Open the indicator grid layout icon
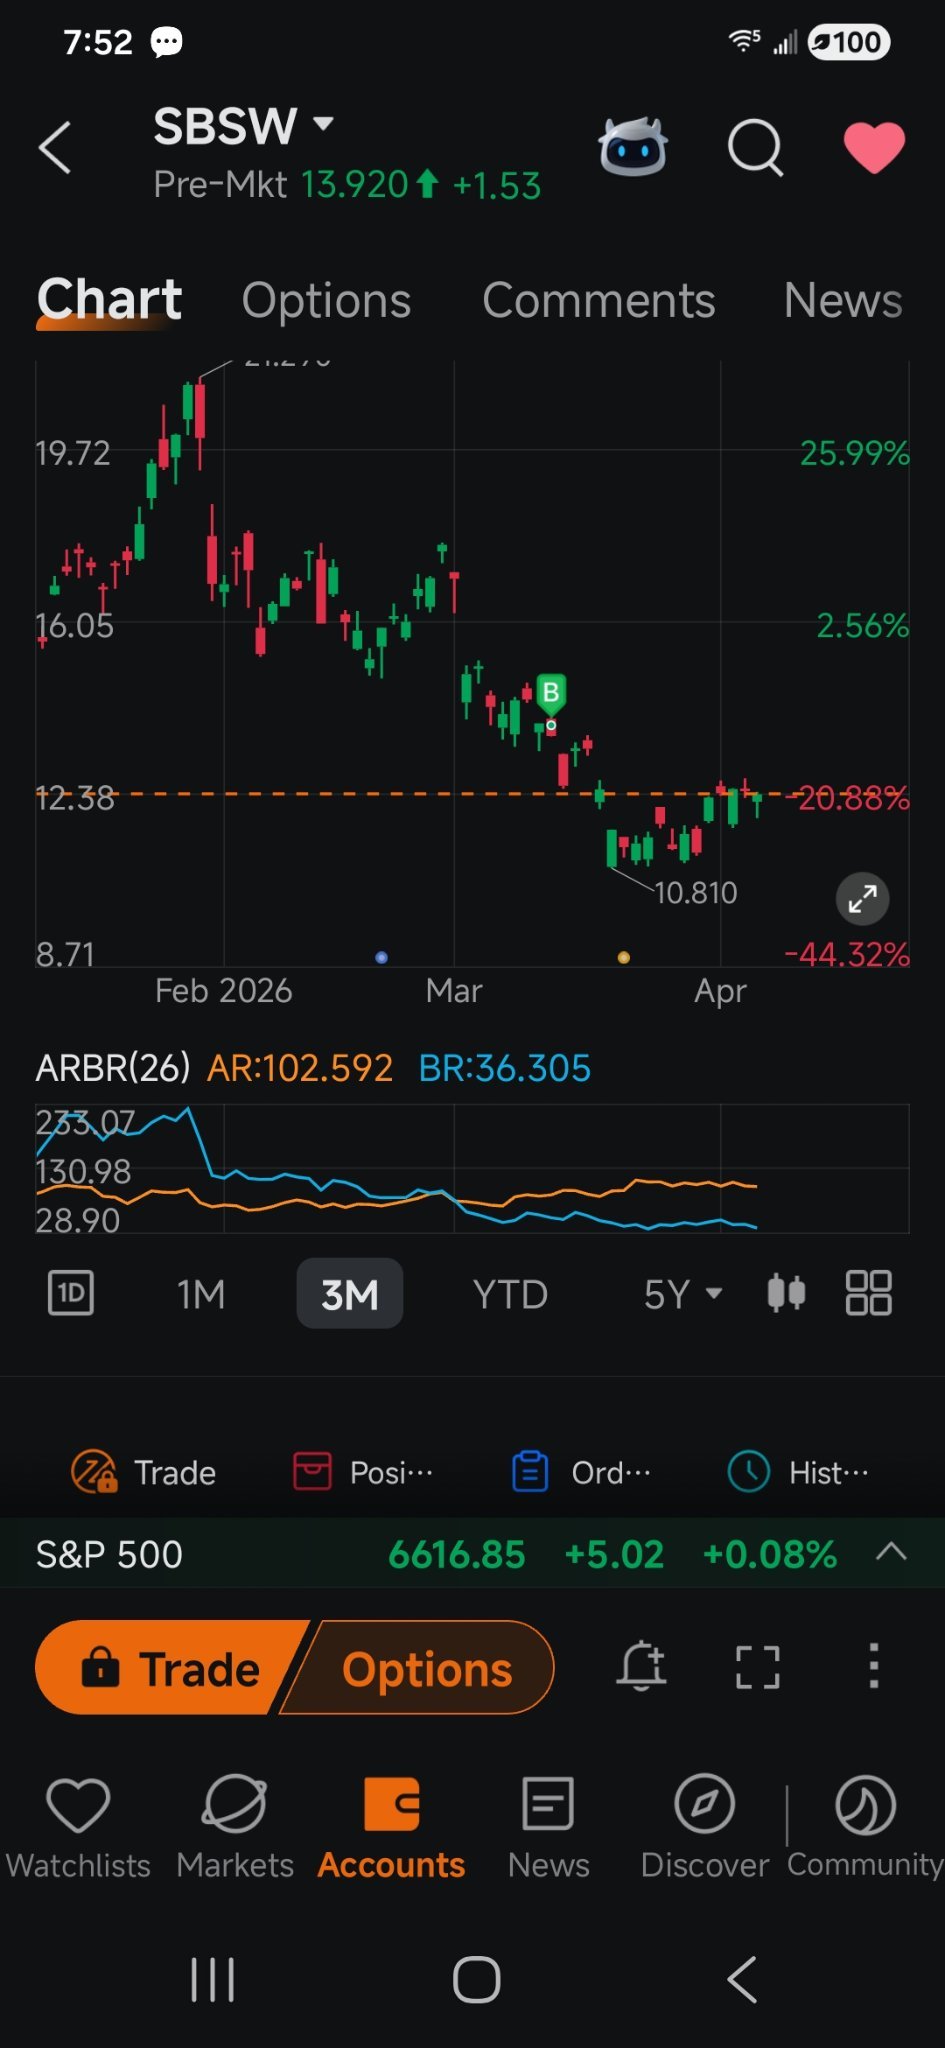The width and height of the screenshot is (945, 2048). click(868, 1293)
